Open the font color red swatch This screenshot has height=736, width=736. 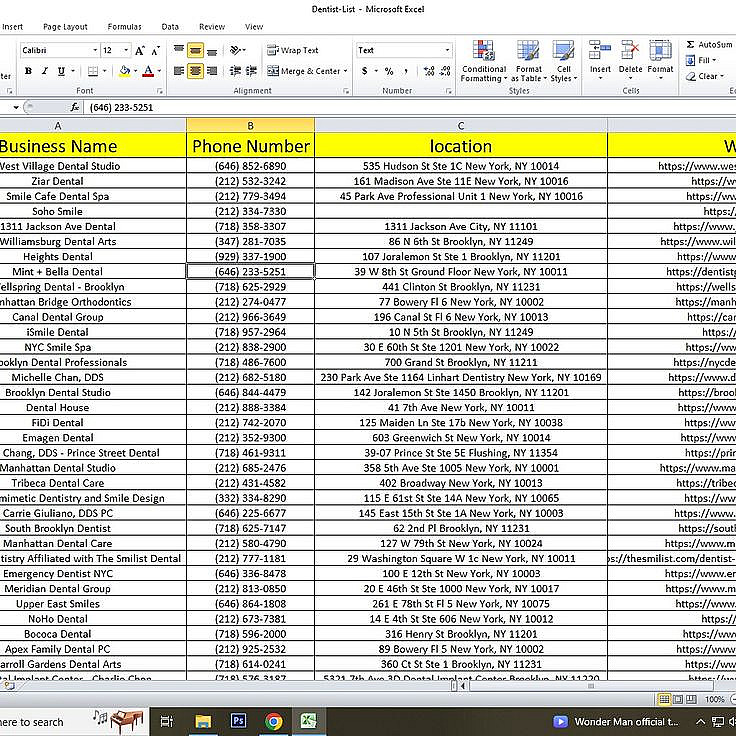click(148, 71)
